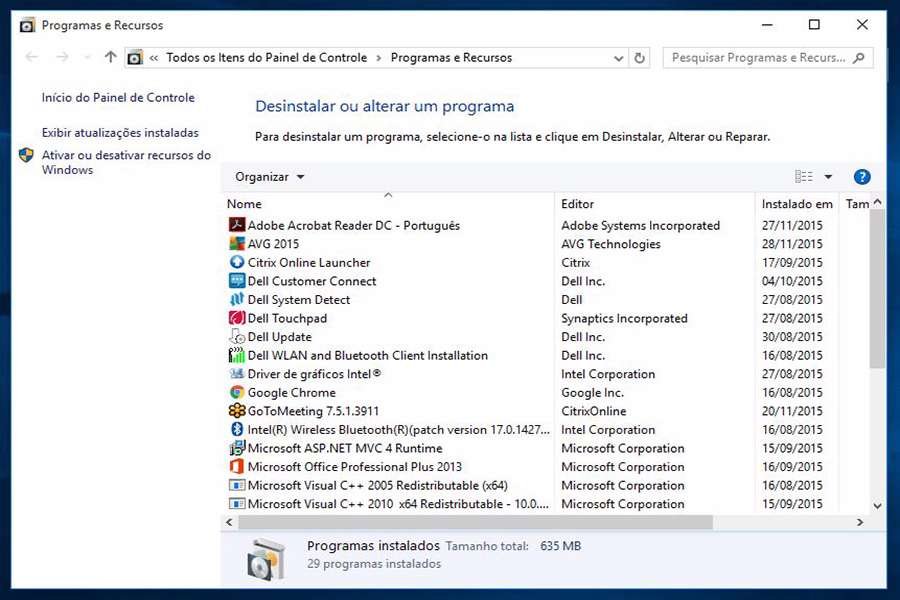Click the GoToMeeting flower icon

(x=237, y=411)
